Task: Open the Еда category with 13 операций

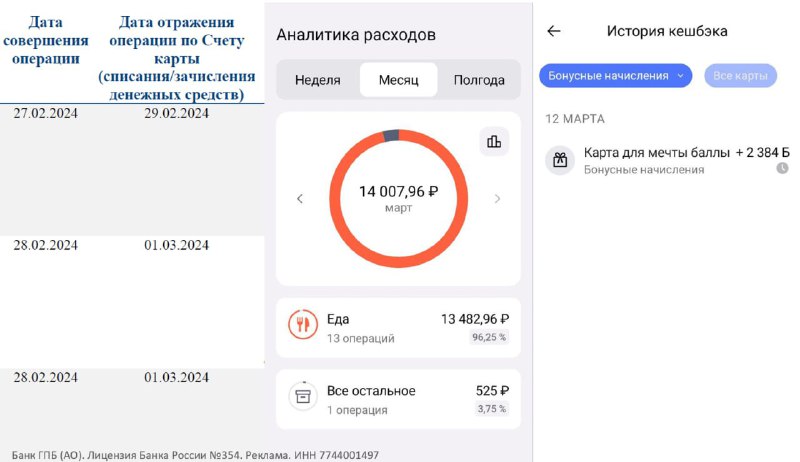Action: [398, 328]
